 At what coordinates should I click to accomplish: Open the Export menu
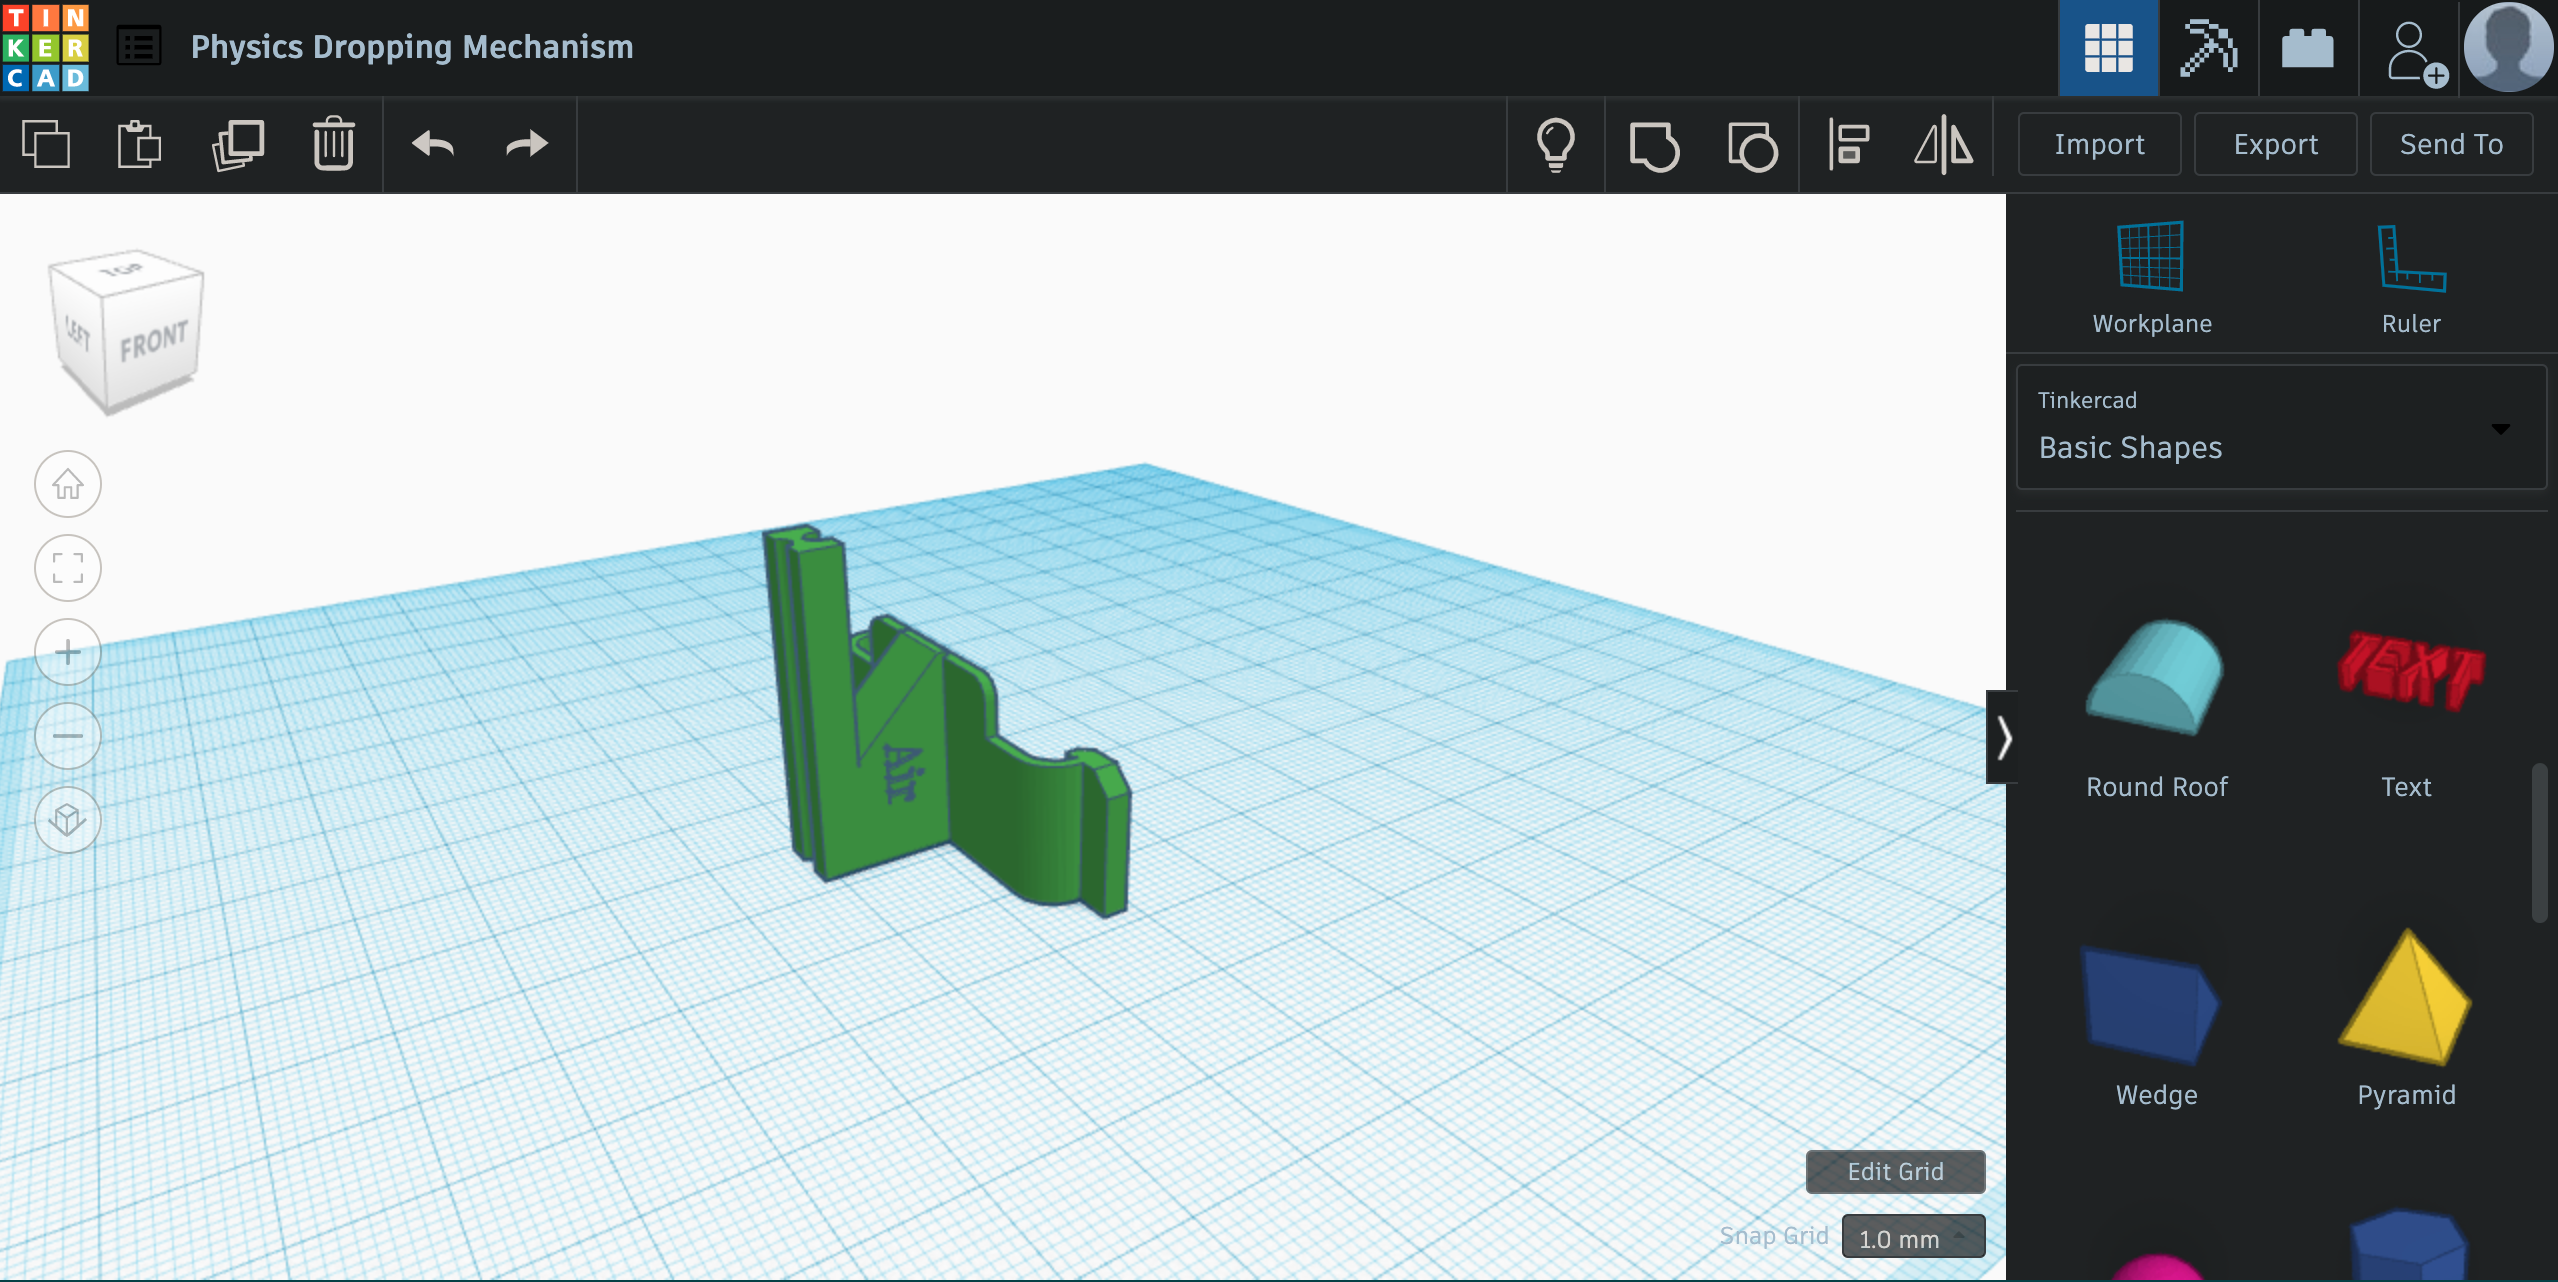[2275, 144]
